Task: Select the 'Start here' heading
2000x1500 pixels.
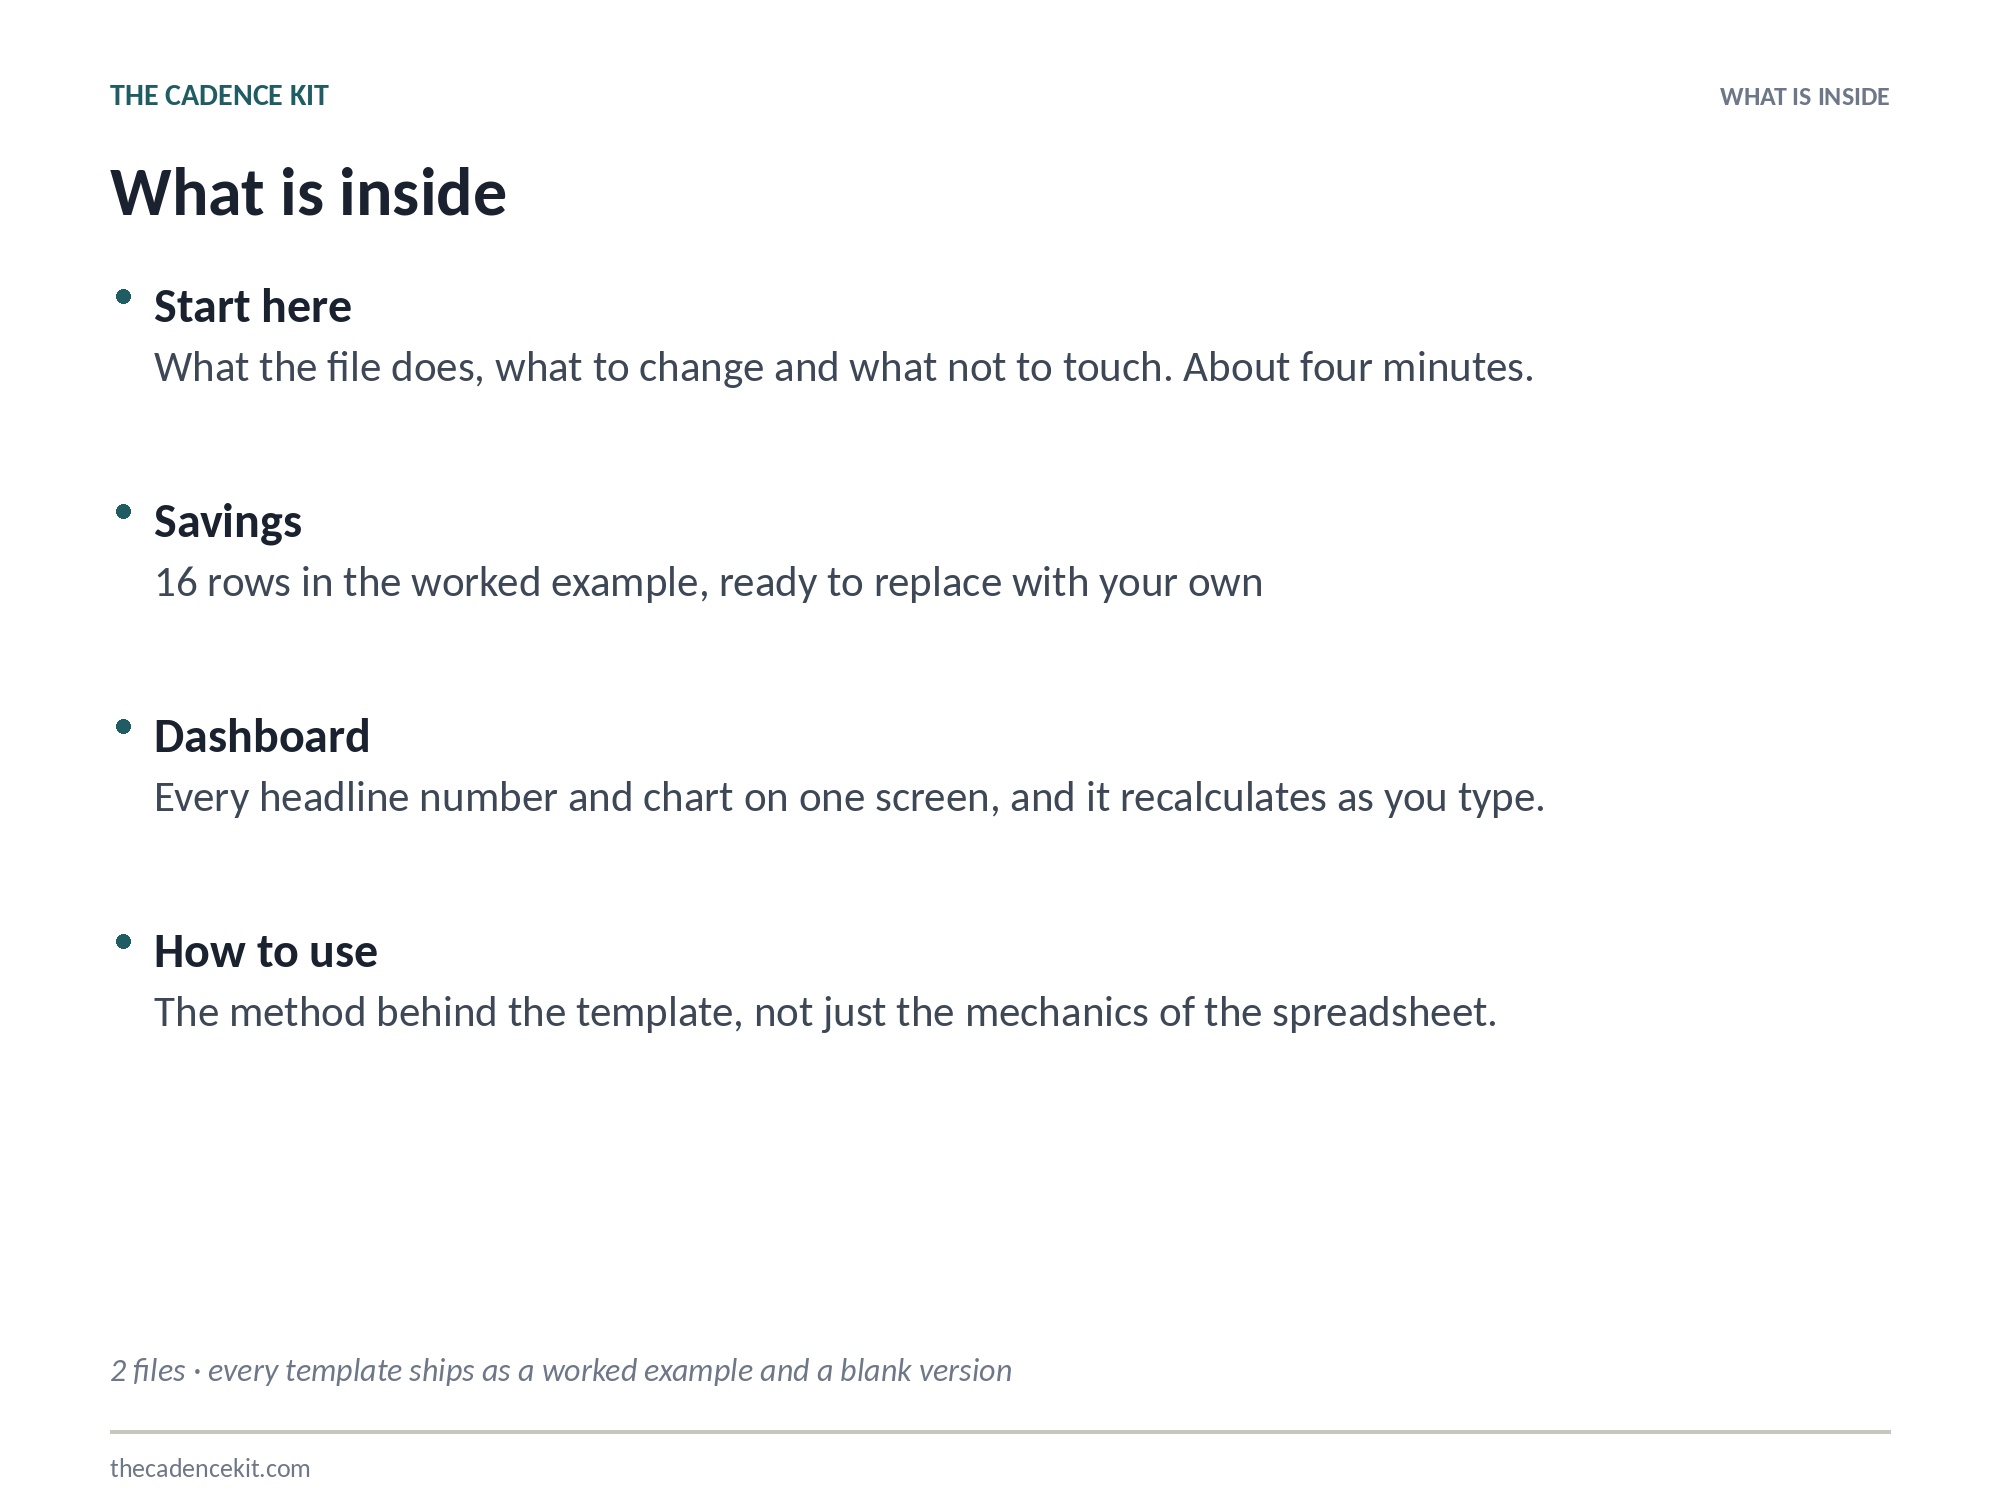Action: point(253,307)
